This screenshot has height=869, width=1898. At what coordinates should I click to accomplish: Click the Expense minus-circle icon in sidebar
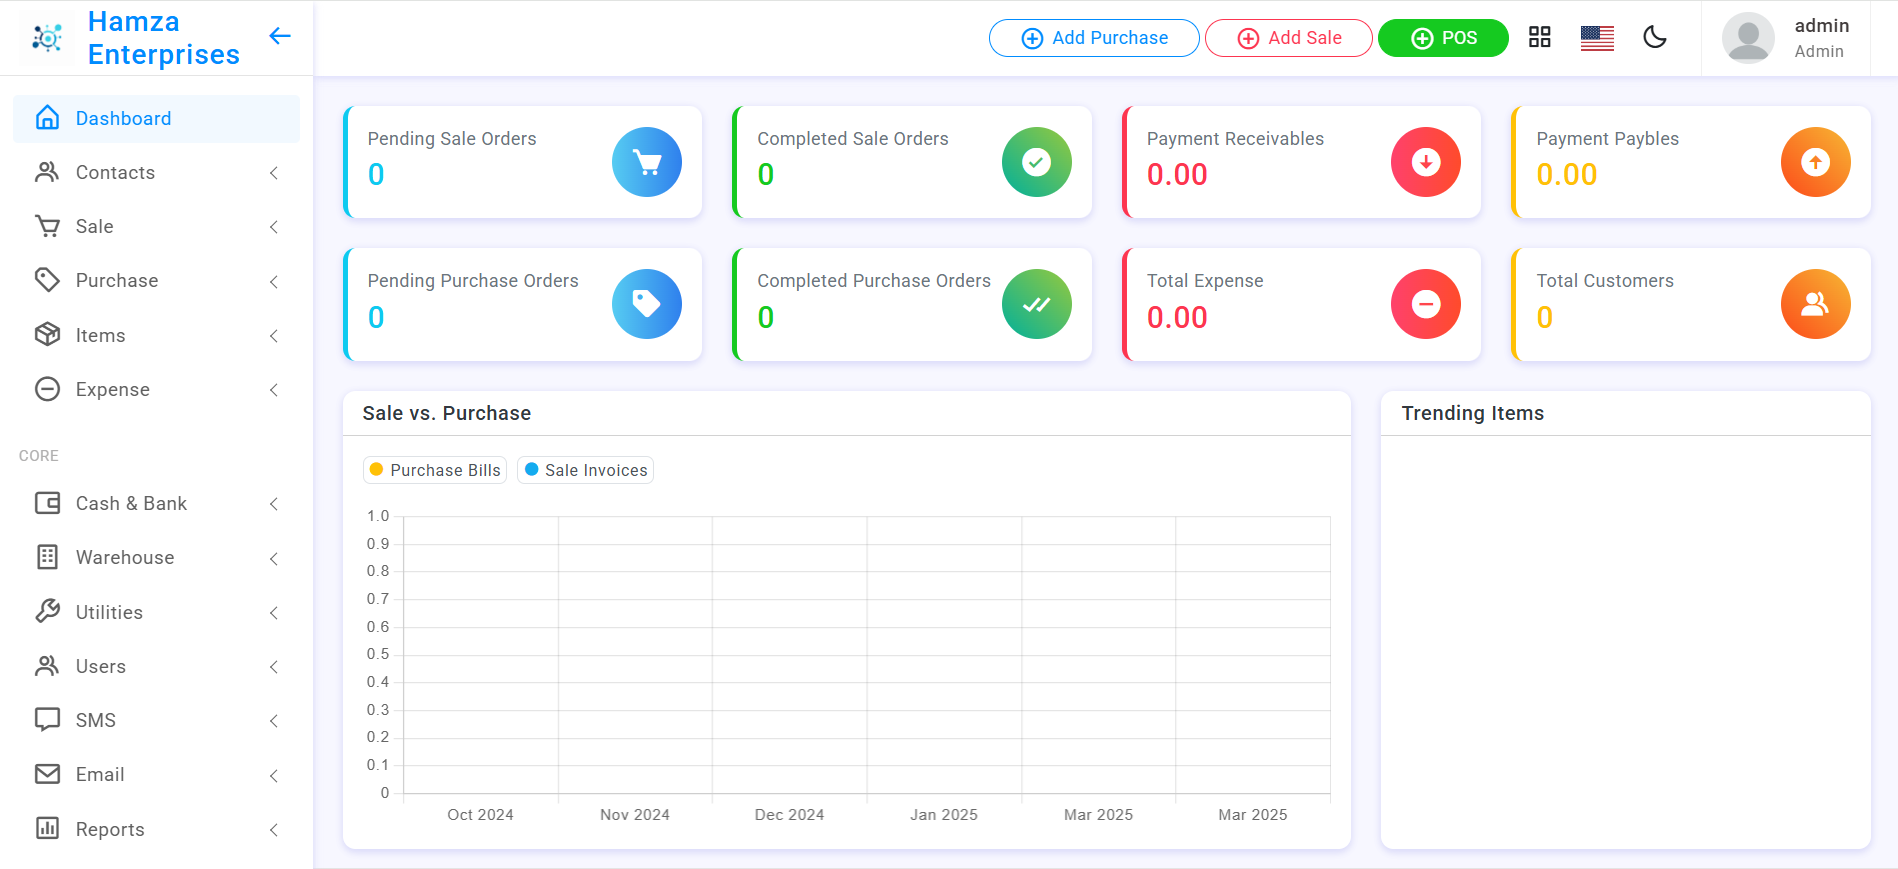[x=47, y=389]
